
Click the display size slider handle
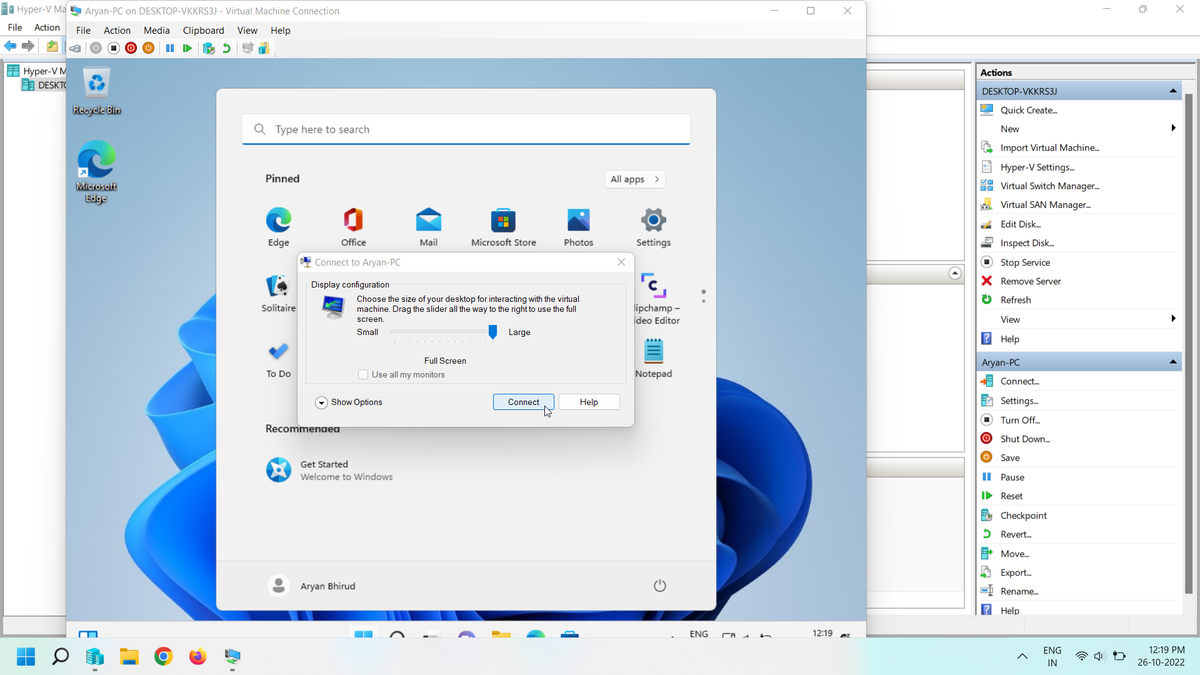point(492,332)
